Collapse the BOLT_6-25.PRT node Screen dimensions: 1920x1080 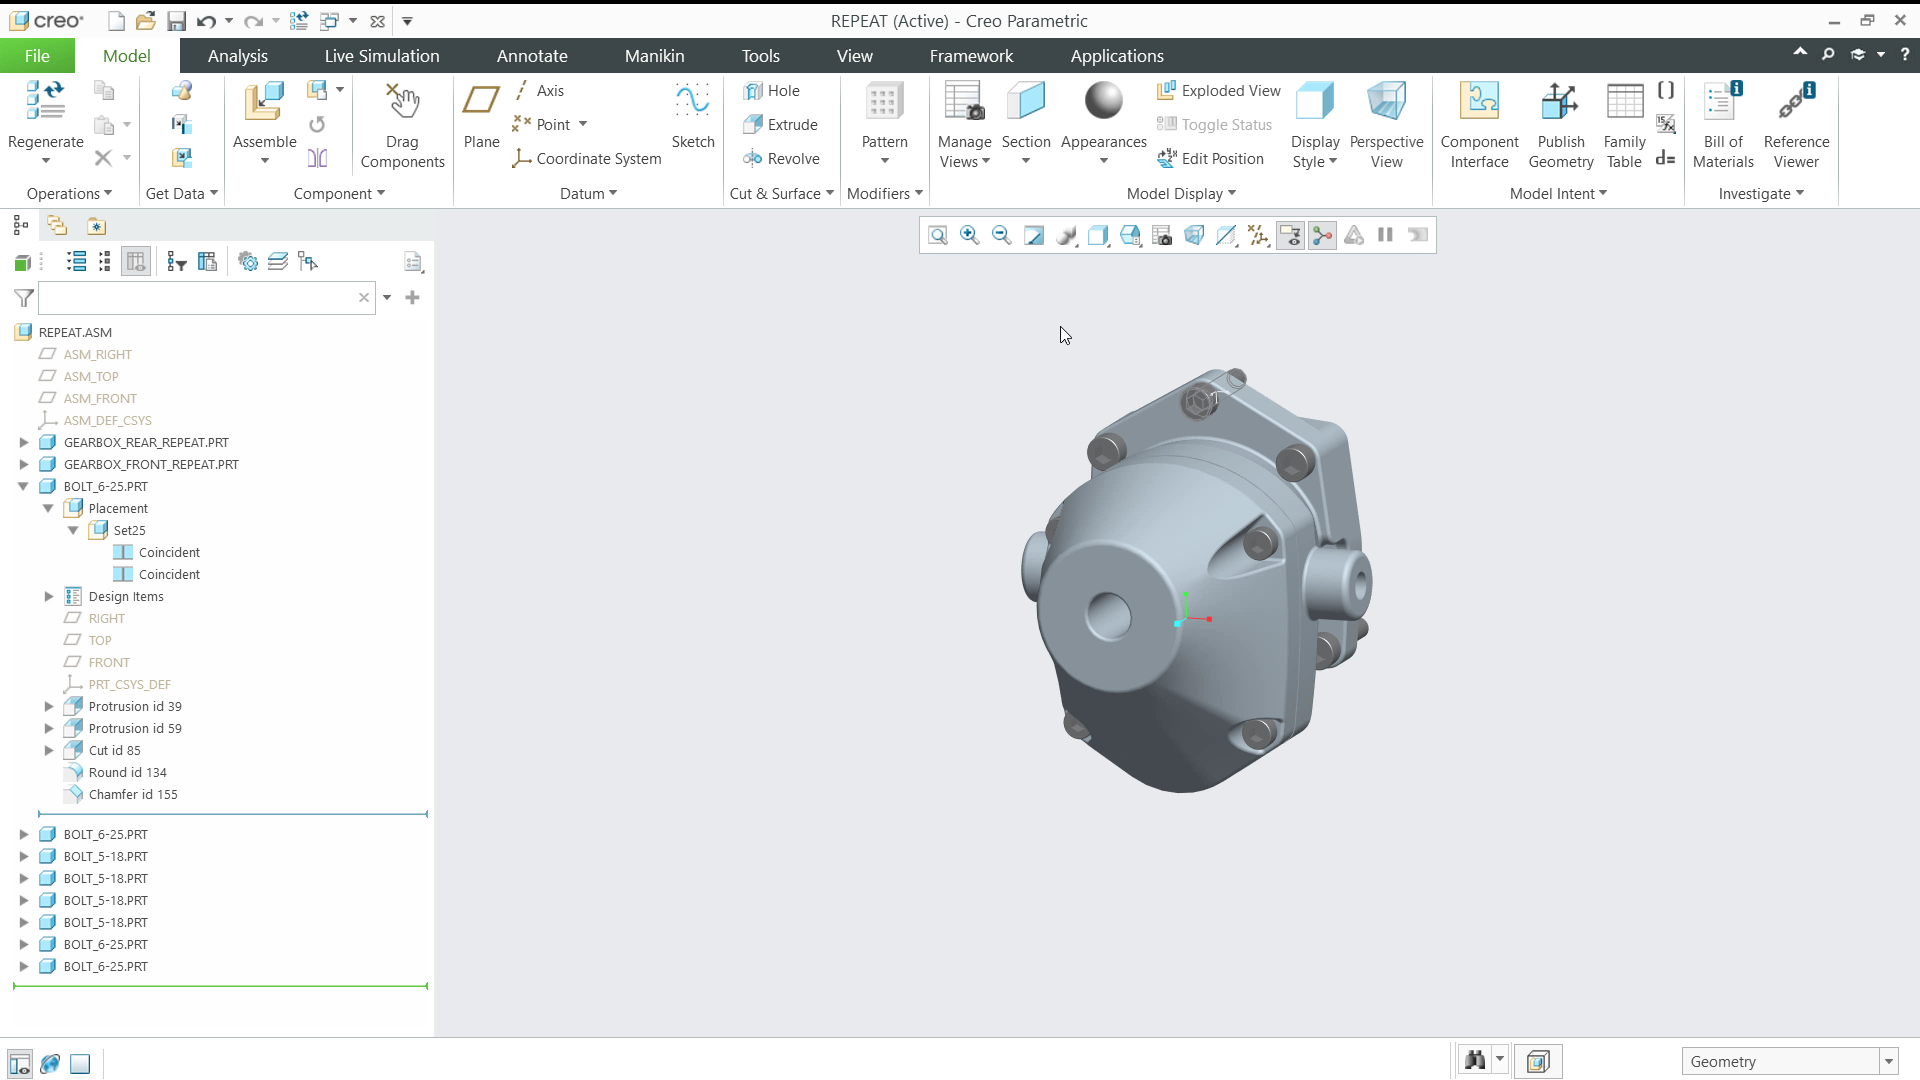click(x=23, y=486)
